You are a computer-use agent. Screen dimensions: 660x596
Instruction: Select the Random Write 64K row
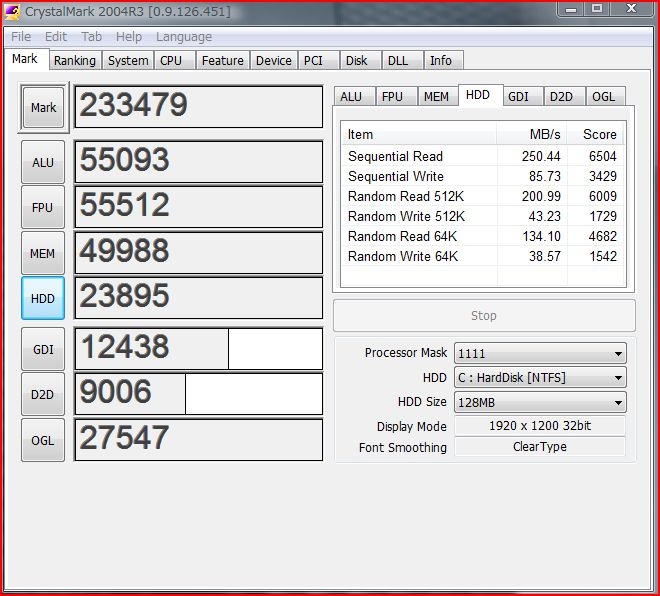coord(483,256)
